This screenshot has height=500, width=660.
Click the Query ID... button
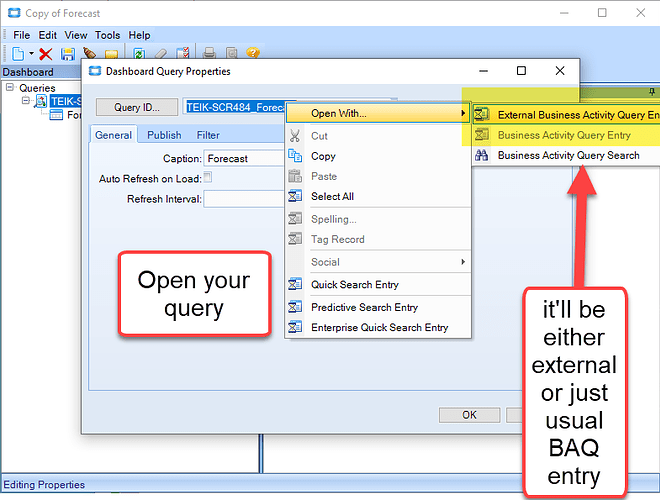pos(137,107)
